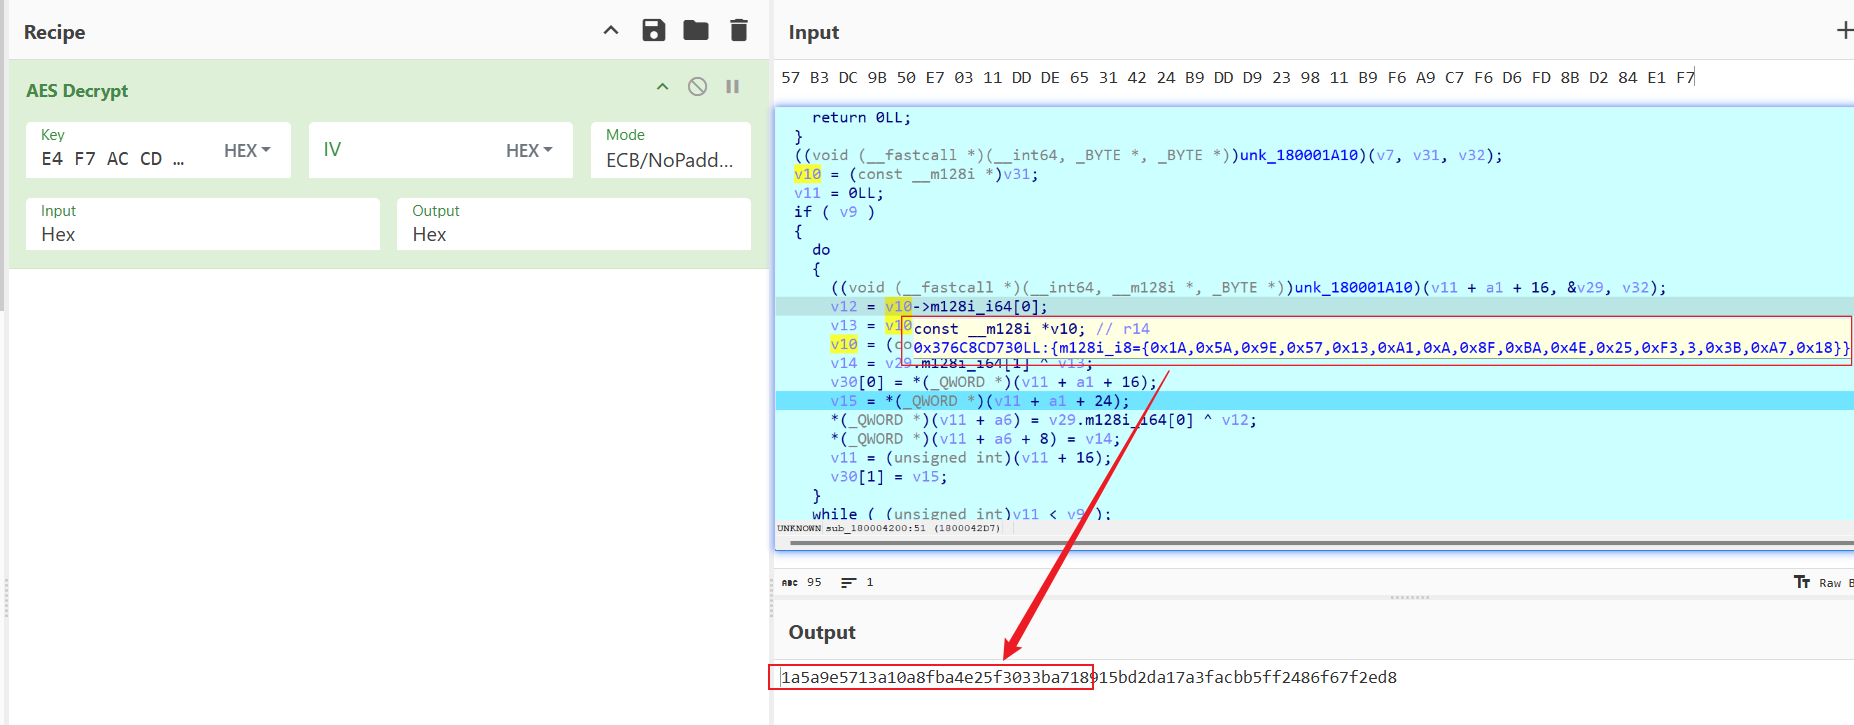This screenshot has width=1854, height=725.
Task: Save the current recipe
Action: (653, 31)
